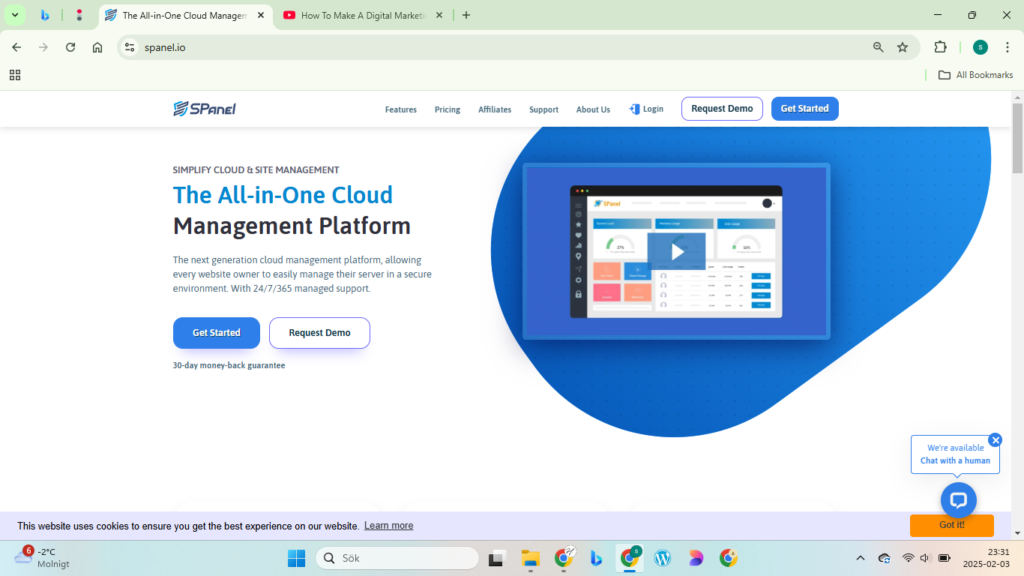The image size is (1024, 576).
Task: Open File Explorer from the taskbar
Action: (530, 558)
